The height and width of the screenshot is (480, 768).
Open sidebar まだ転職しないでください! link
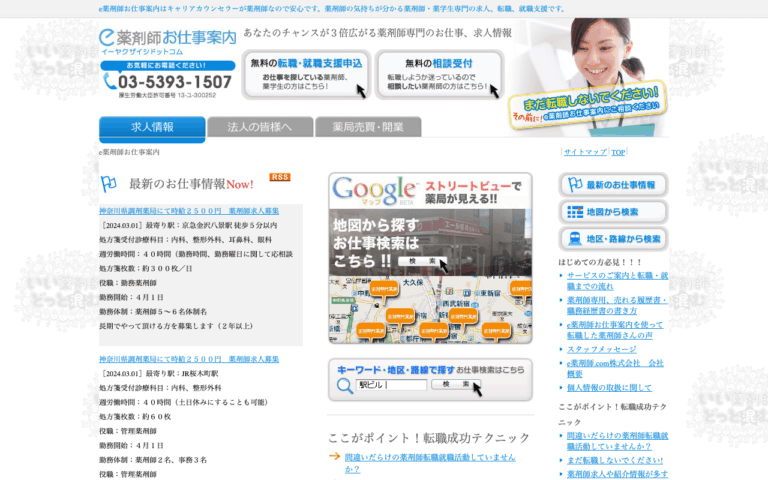coord(615,460)
